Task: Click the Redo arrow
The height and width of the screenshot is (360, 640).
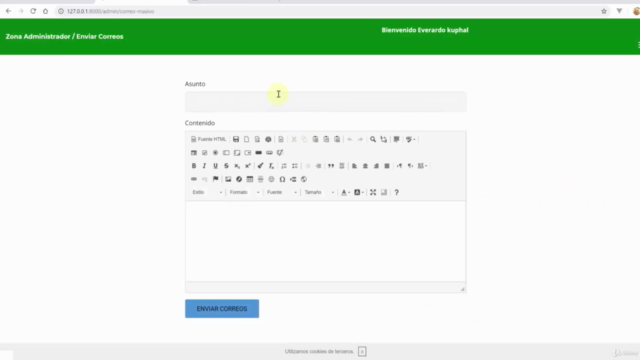Action: tap(360, 139)
